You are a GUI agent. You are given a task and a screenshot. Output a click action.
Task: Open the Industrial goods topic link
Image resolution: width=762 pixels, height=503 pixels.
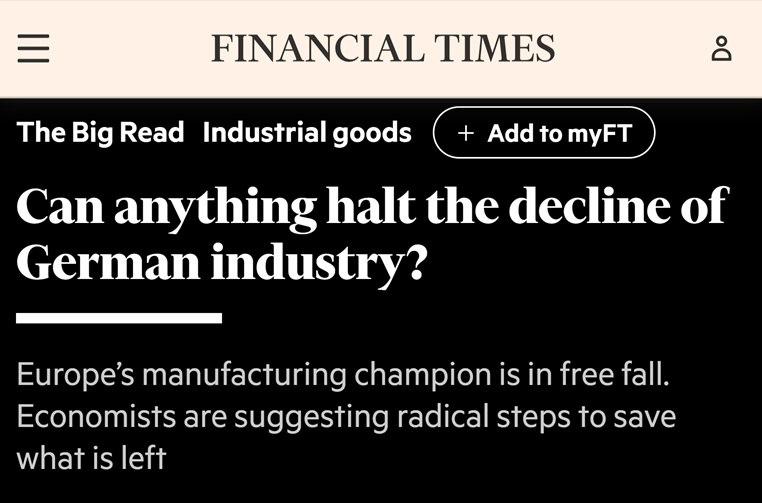[306, 132]
